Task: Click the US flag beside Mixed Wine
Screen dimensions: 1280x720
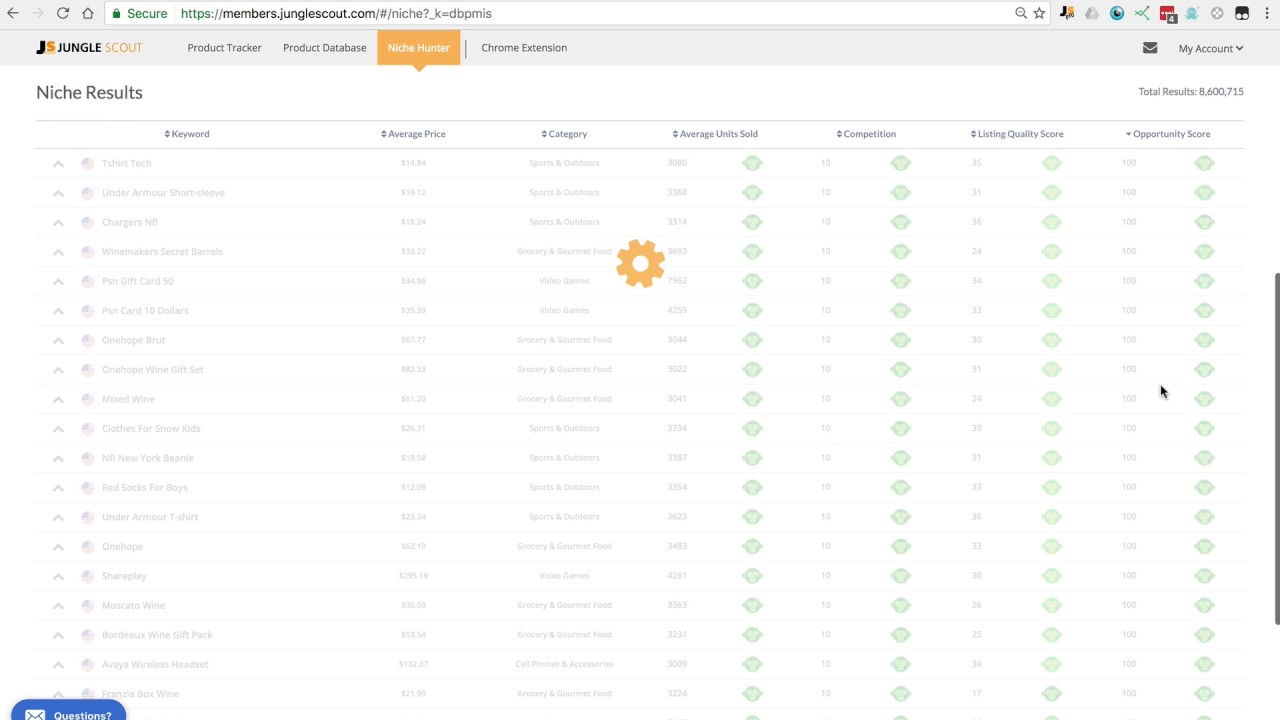Action: tap(88, 399)
